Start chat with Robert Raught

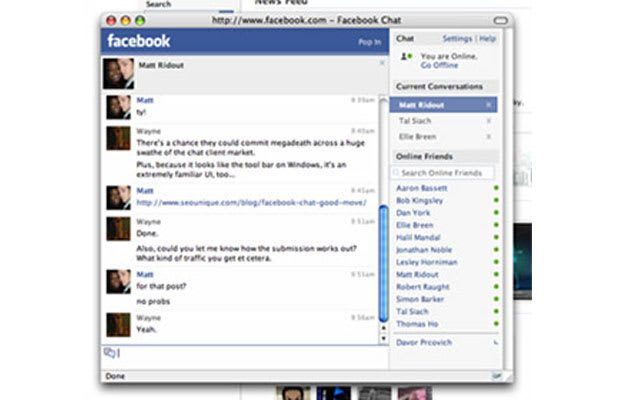423,287
